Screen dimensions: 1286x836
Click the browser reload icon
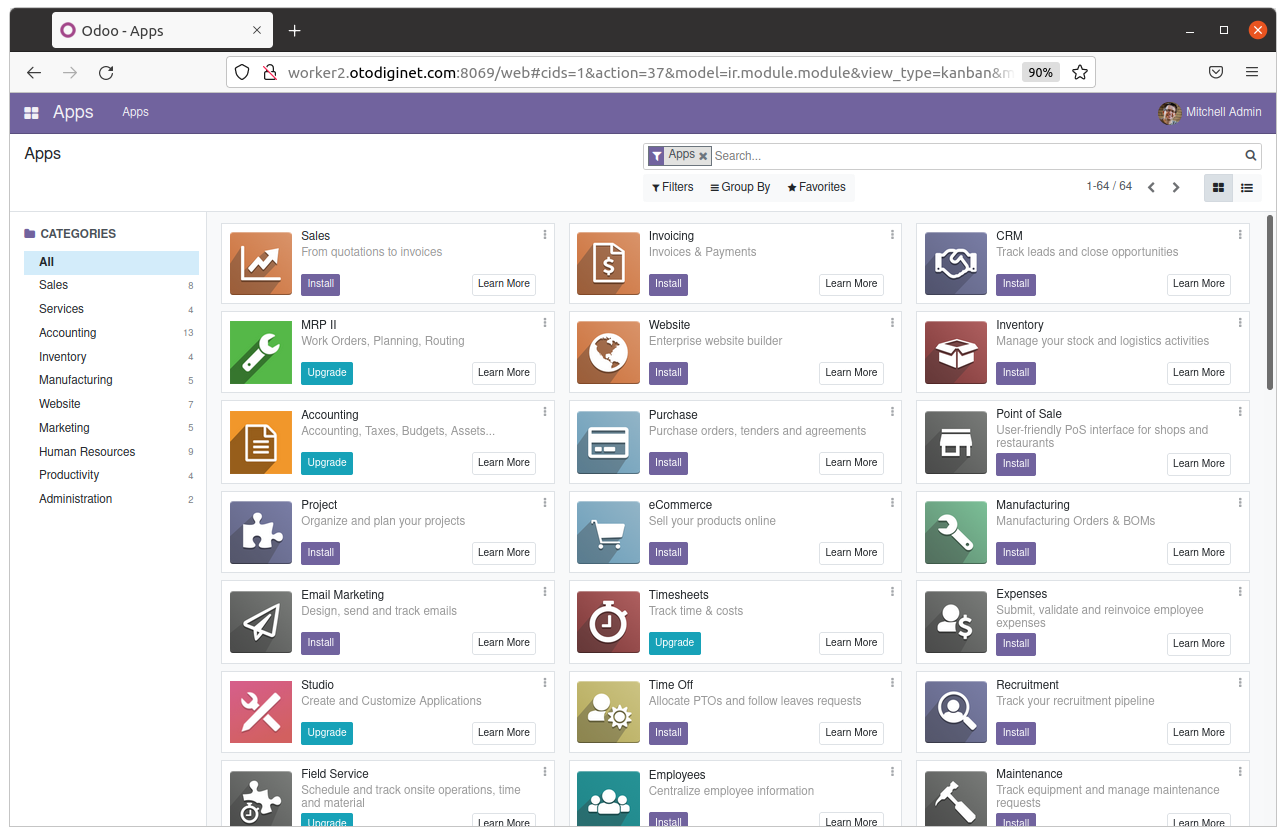106,71
